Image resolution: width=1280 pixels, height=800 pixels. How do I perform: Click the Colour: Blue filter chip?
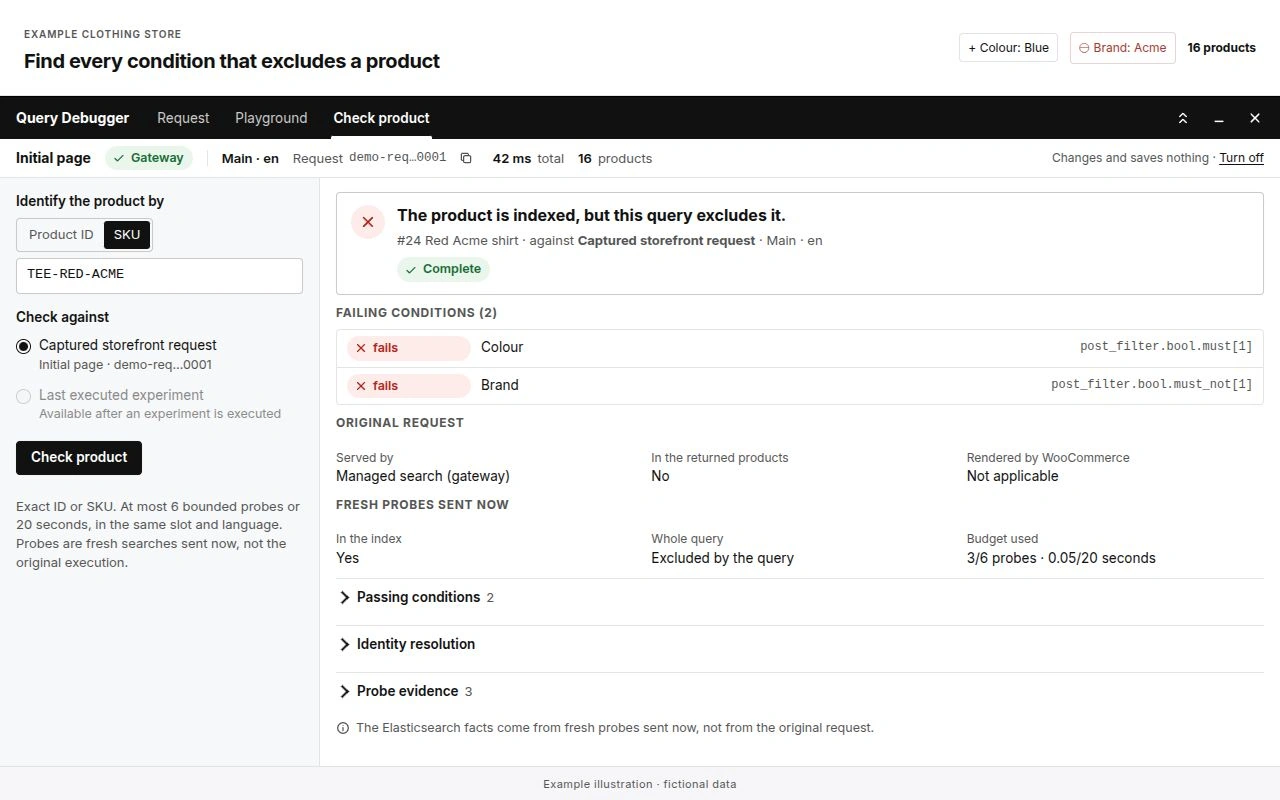[1008, 48]
